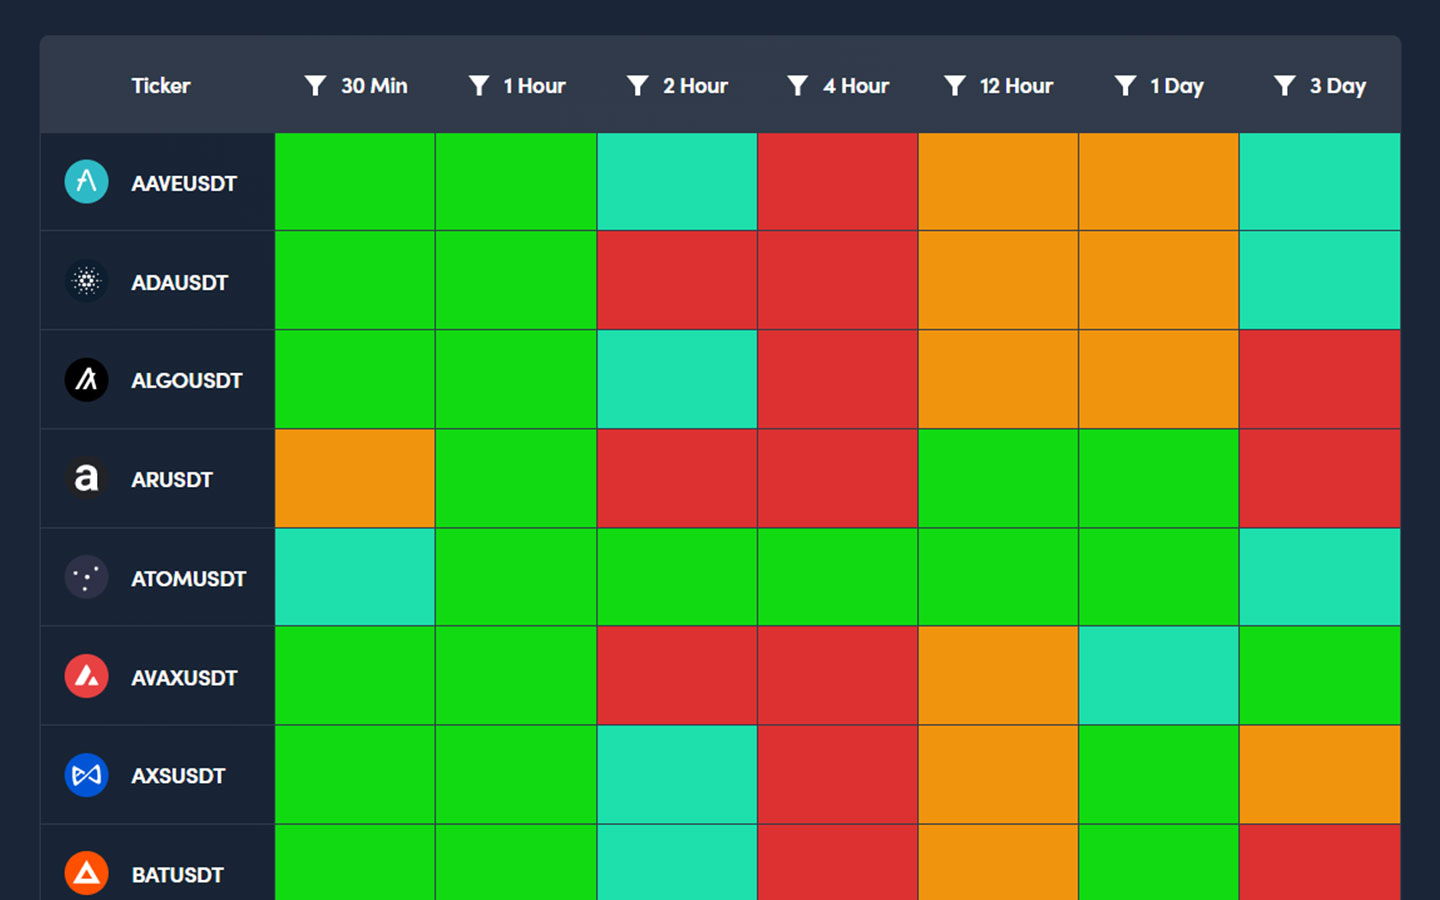Screen dimensions: 1440x900
Task: Click the Arweave coin icon
Action: point(87,479)
